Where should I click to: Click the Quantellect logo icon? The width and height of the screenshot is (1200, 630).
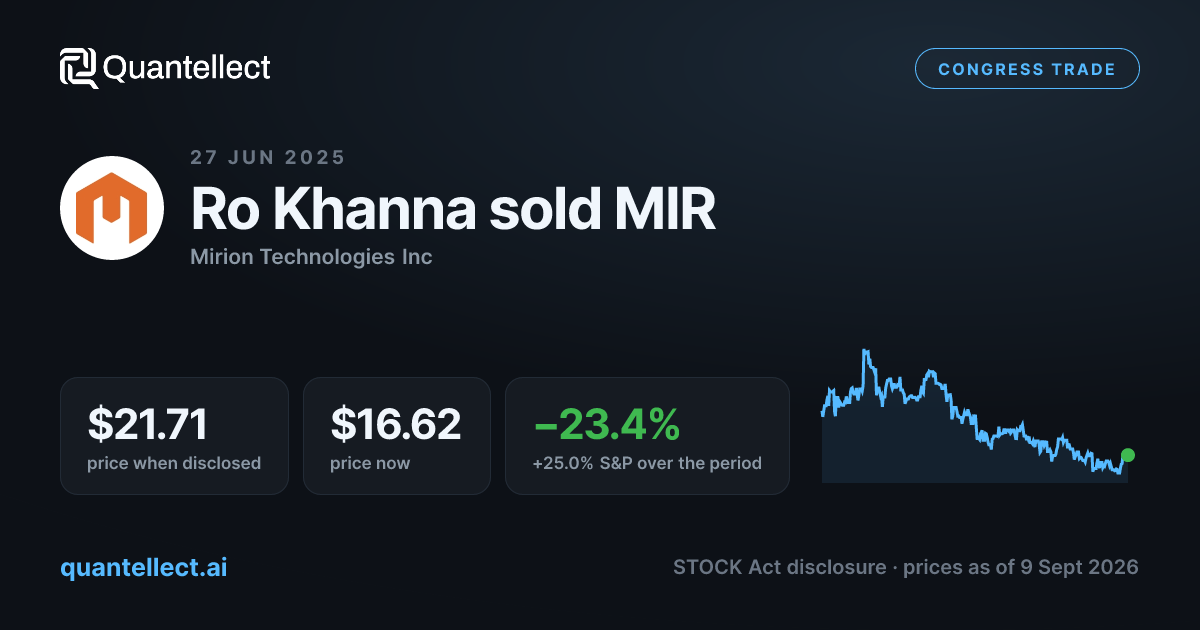pyautogui.click(x=79, y=68)
